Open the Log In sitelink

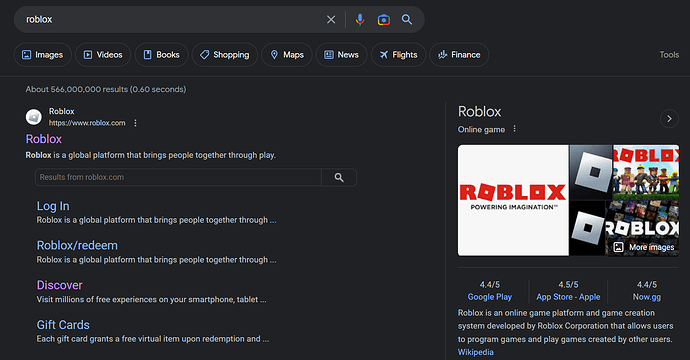(x=53, y=206)
